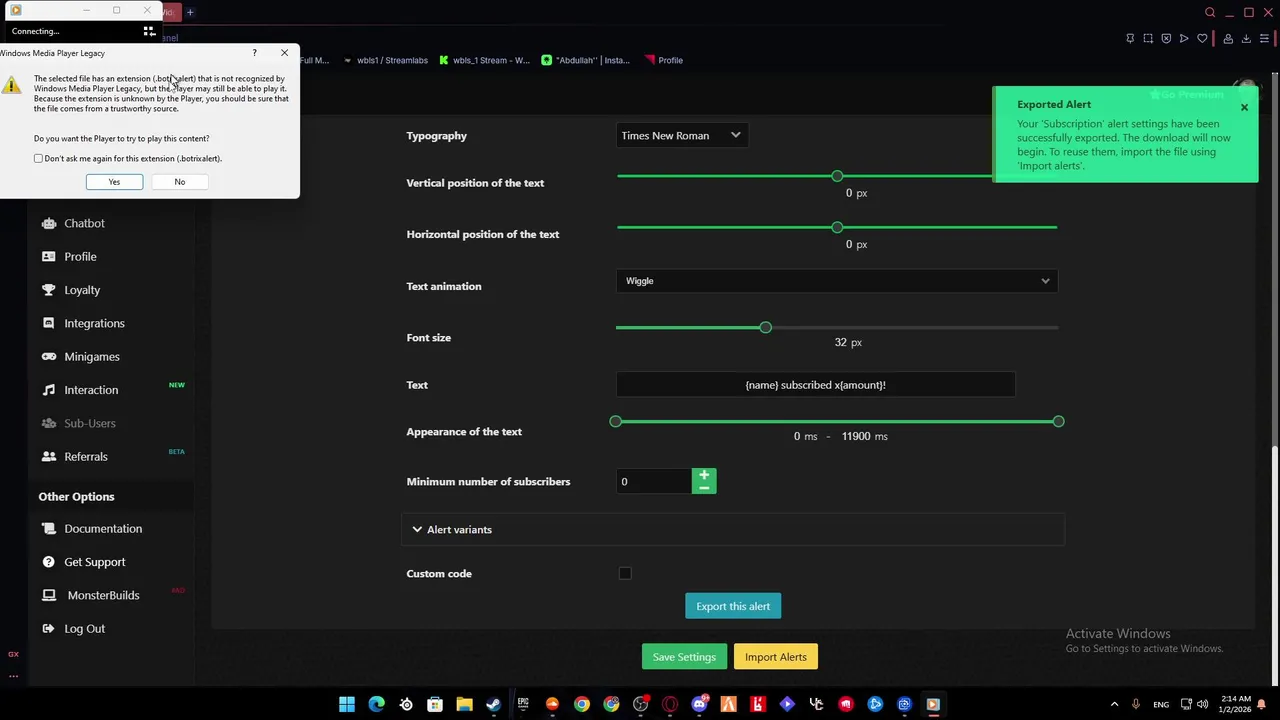Image resolution: width=1280 pixels, height=720 pixels.
Task: Click the Other Options sidebar heading
Action: (76, 496)
